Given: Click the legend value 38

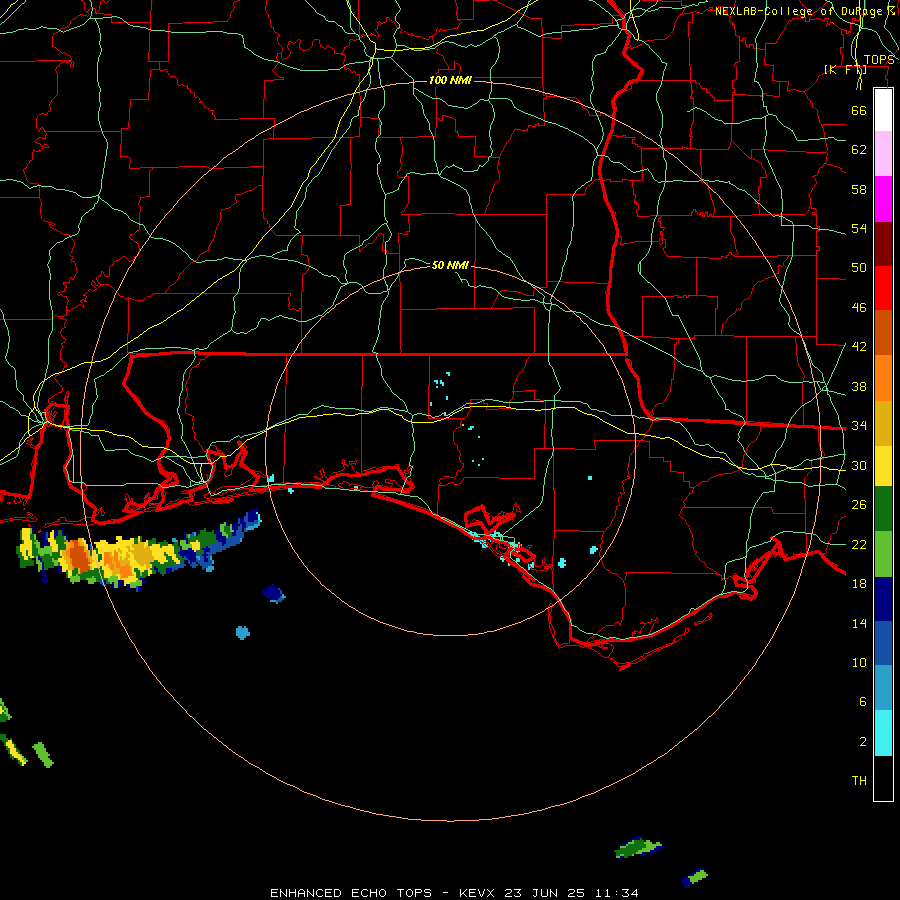Looking at the screenshot, I should click(859, 386).
